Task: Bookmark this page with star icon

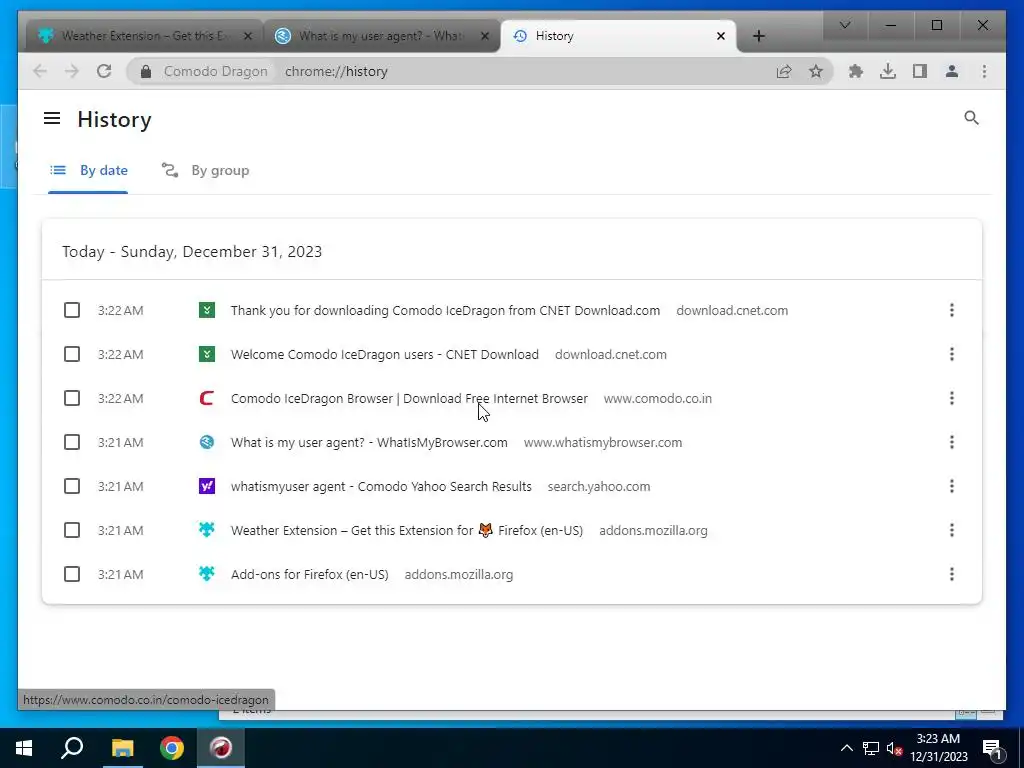Action: 816,71
